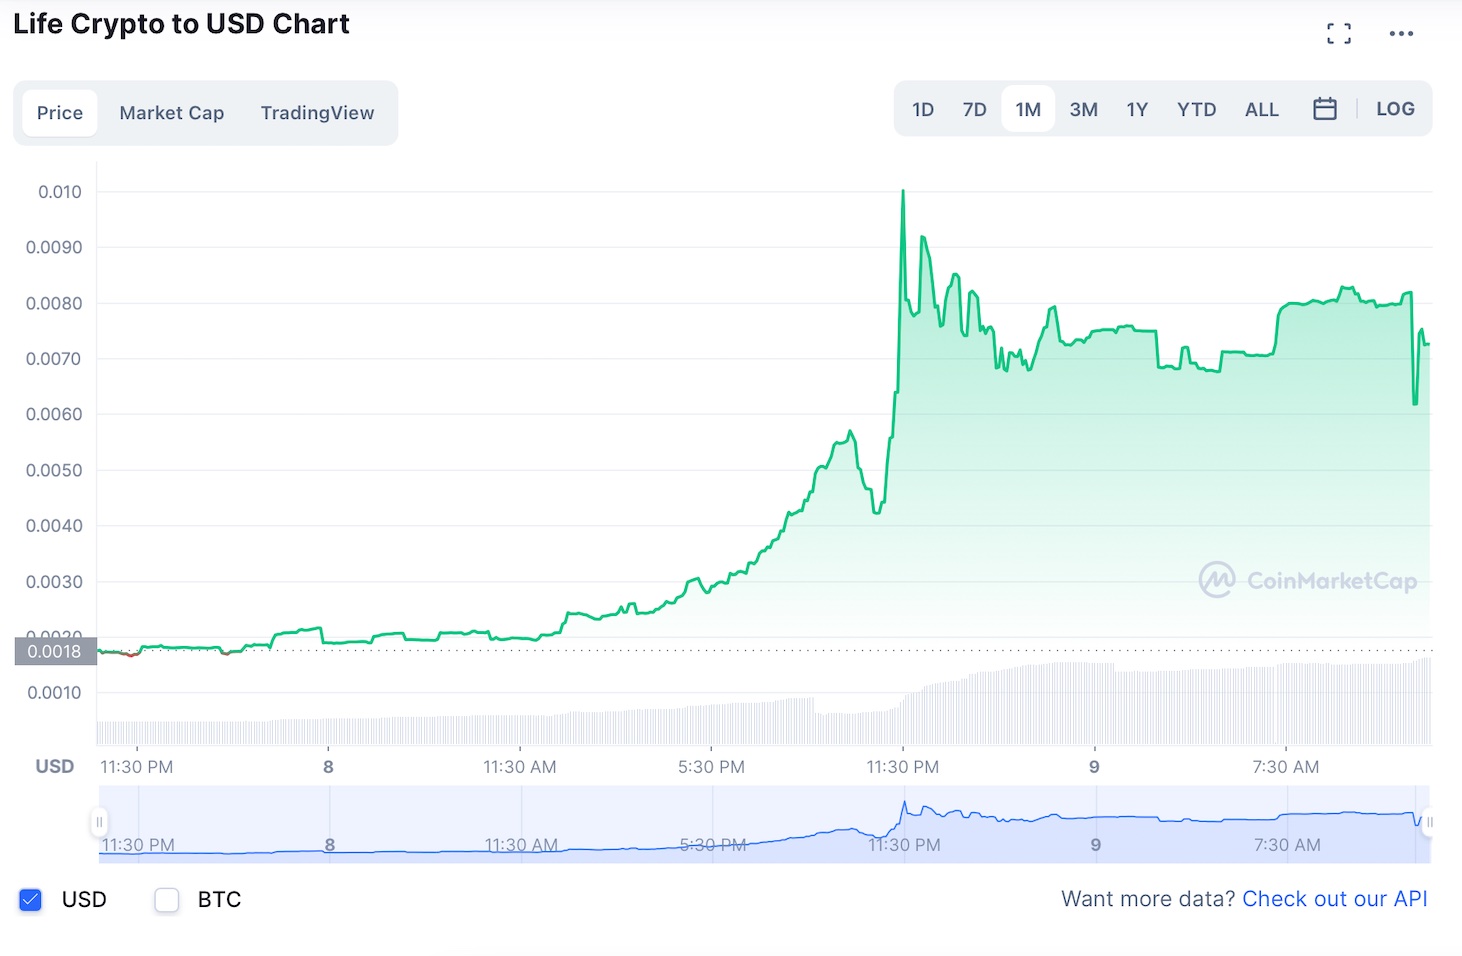Click the three-dot more options icon
Image resolution: width=1462 pixels, height=956 pixels.
pos(1401,33)
